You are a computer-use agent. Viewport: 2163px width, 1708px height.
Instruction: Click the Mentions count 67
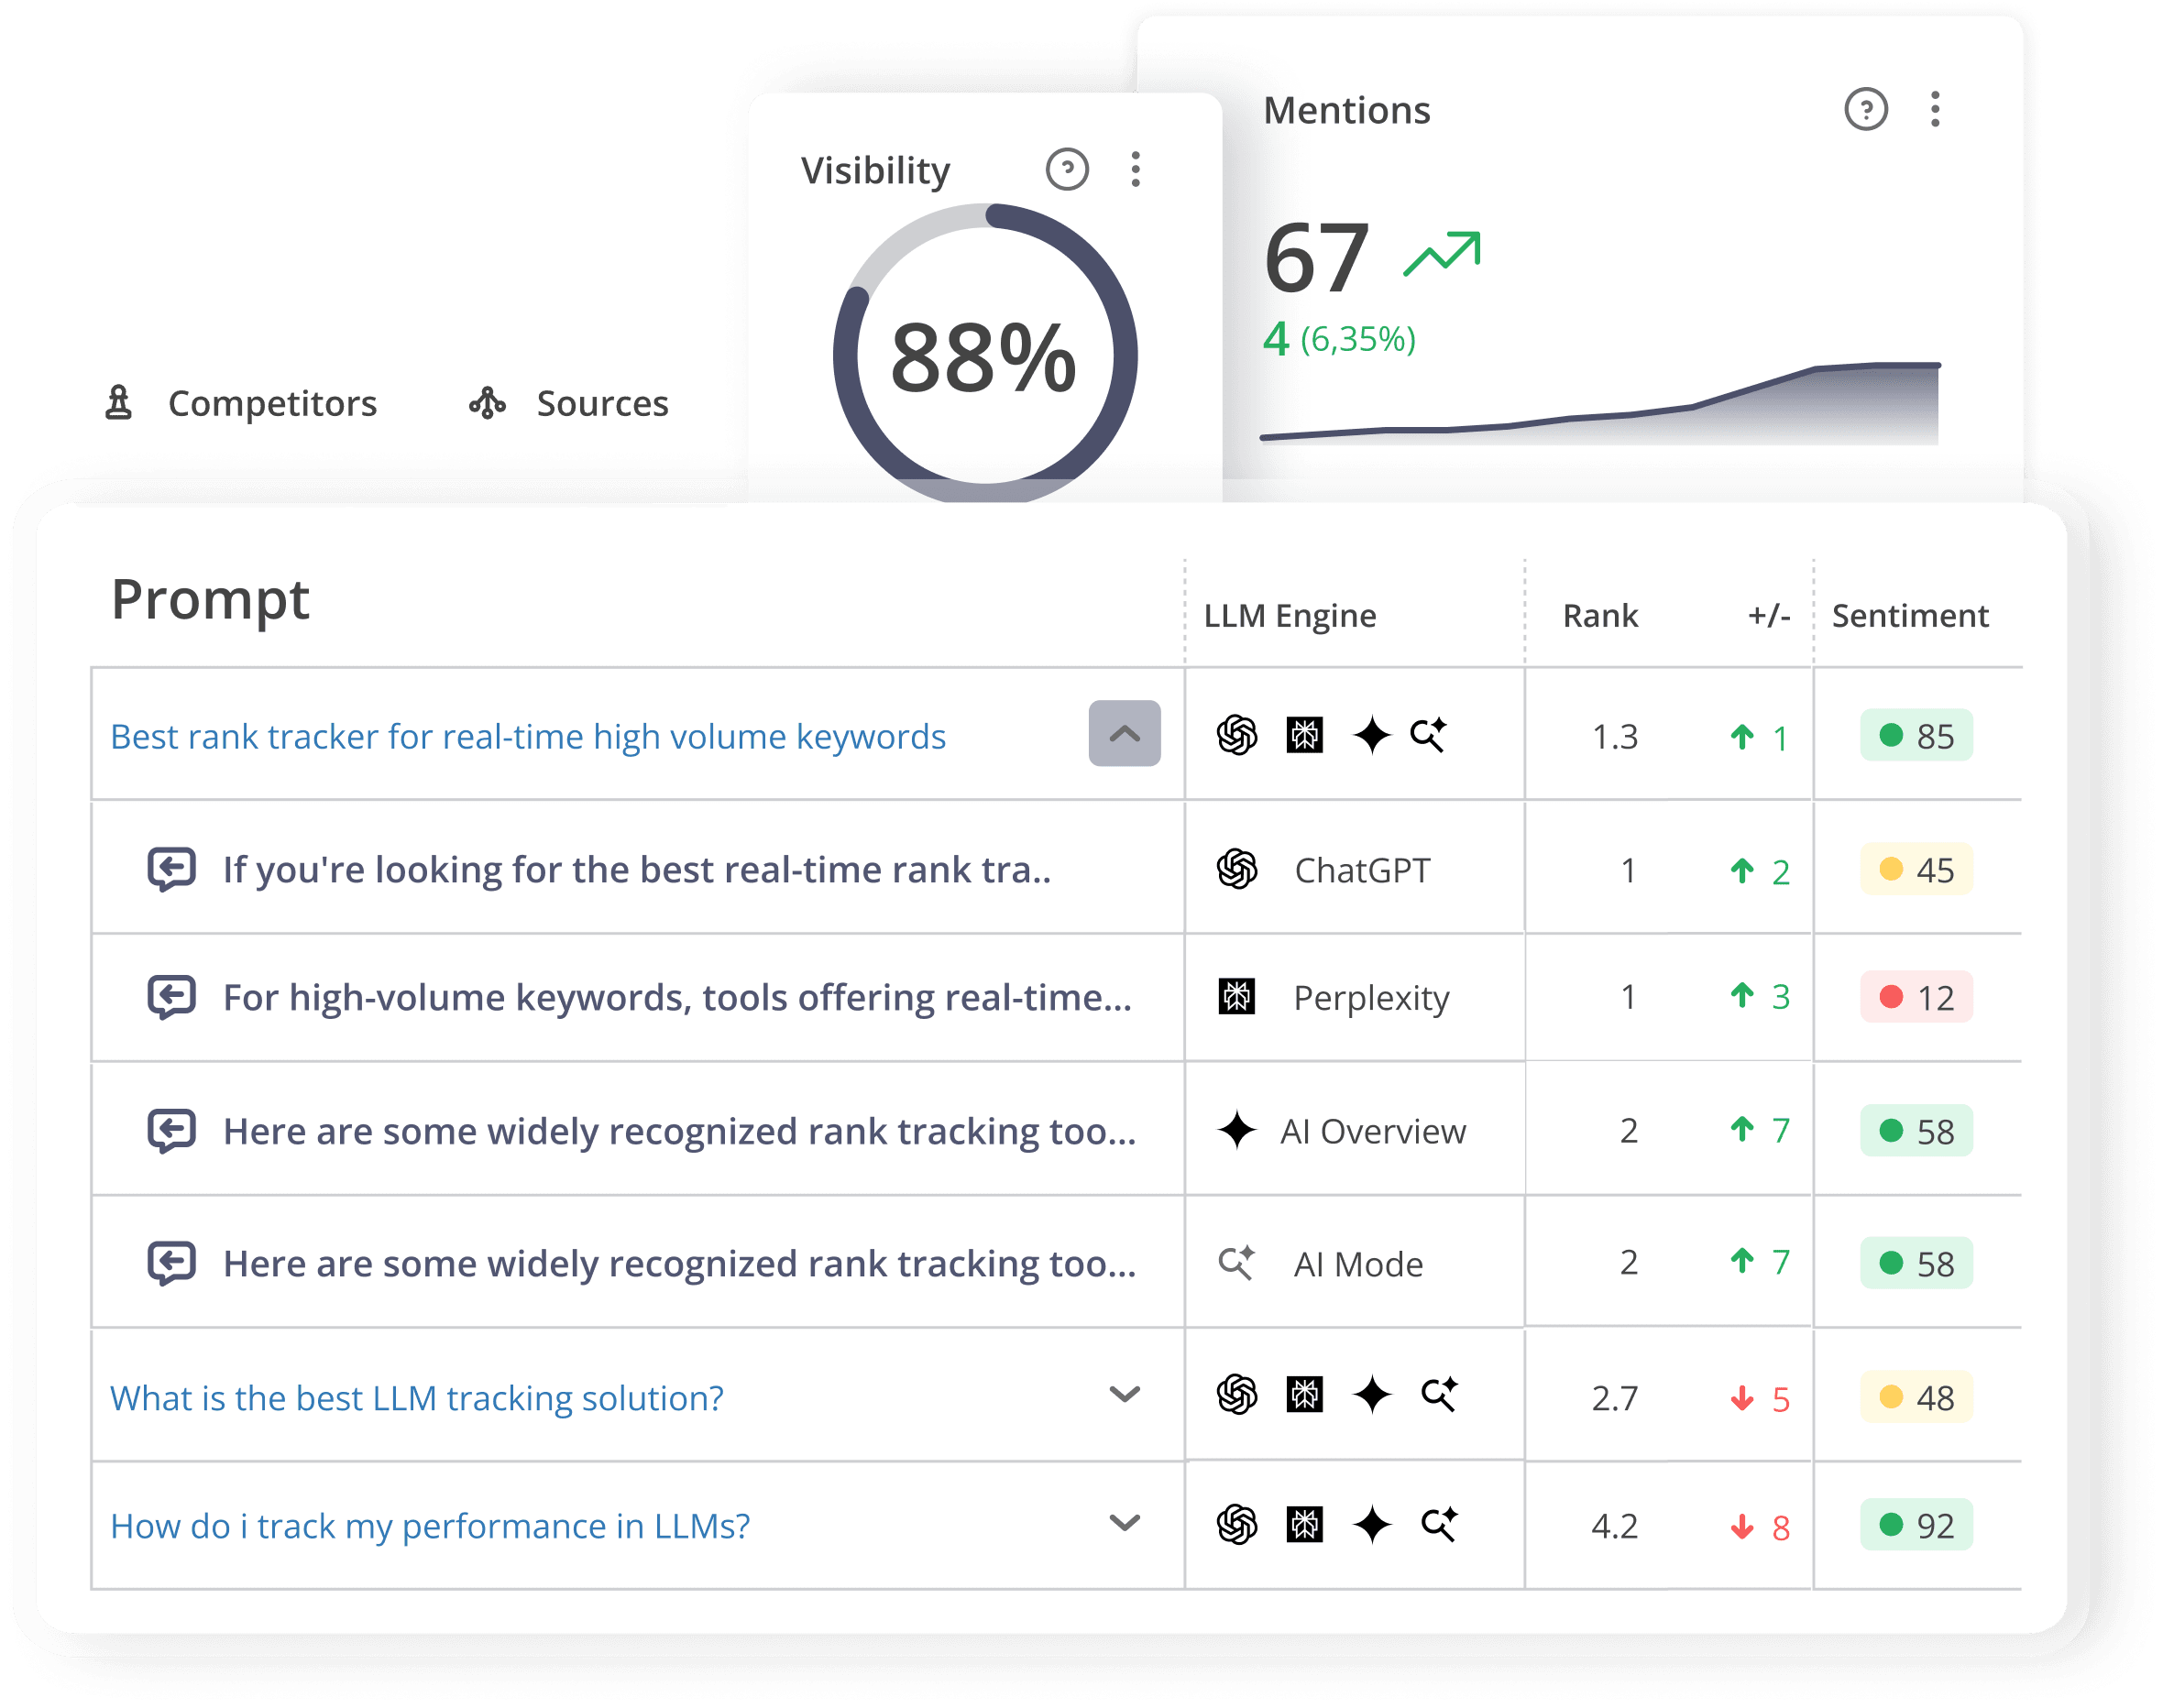click(1315, 258)
